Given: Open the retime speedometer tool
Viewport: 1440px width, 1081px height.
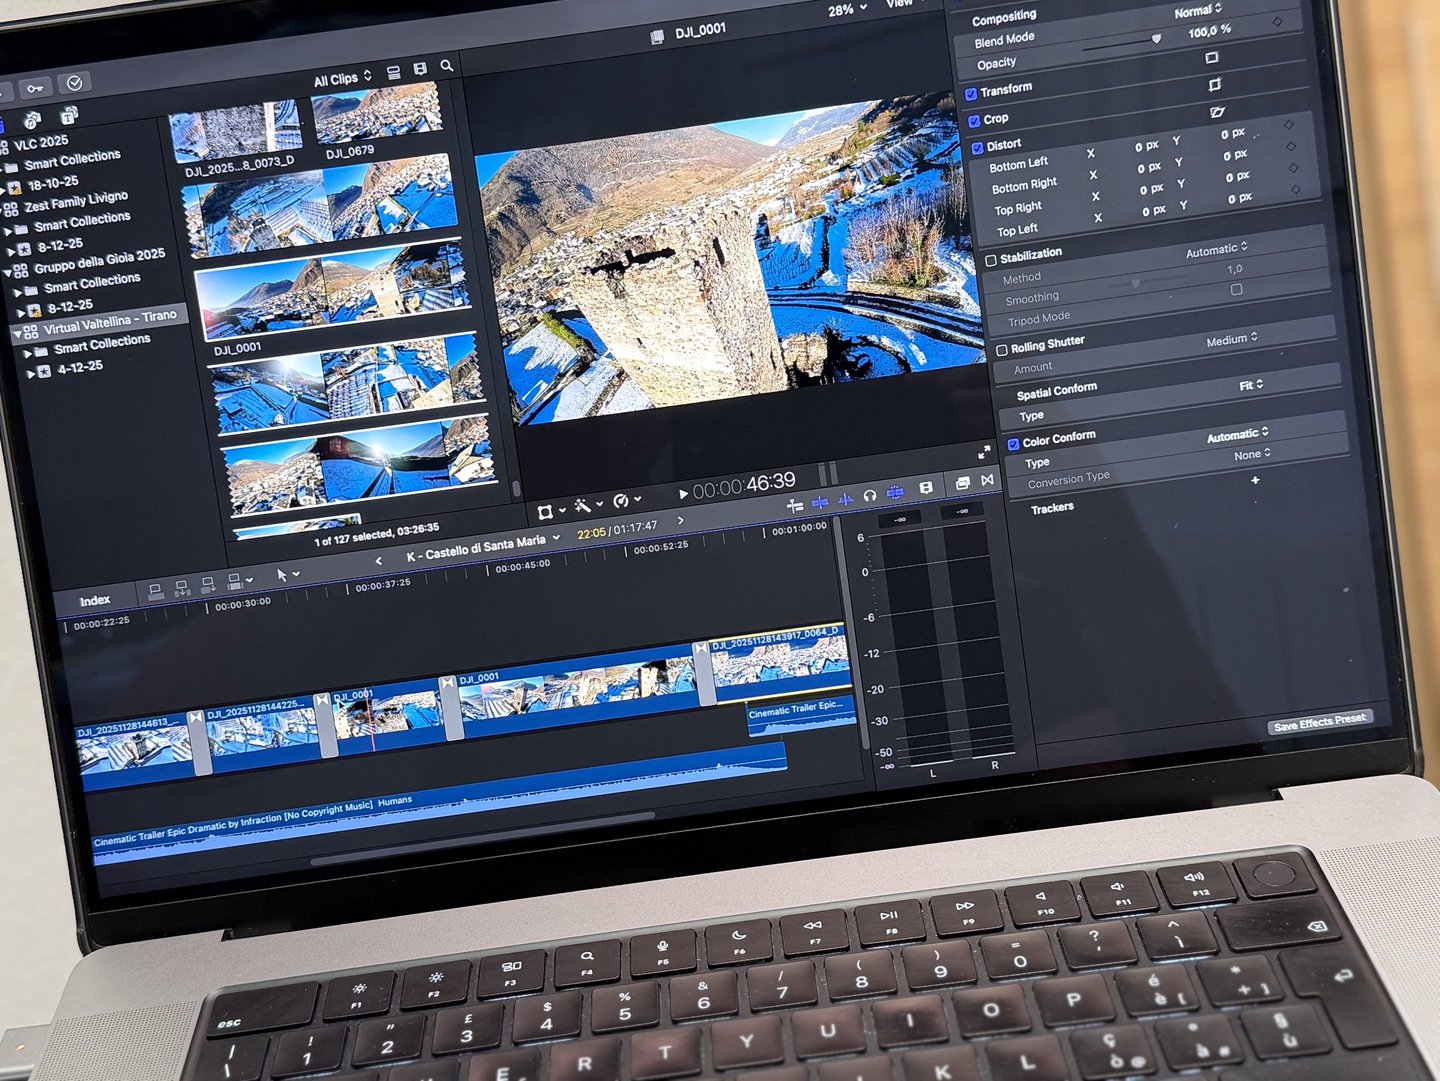Looking at the screenshot, I should [621, 501].
